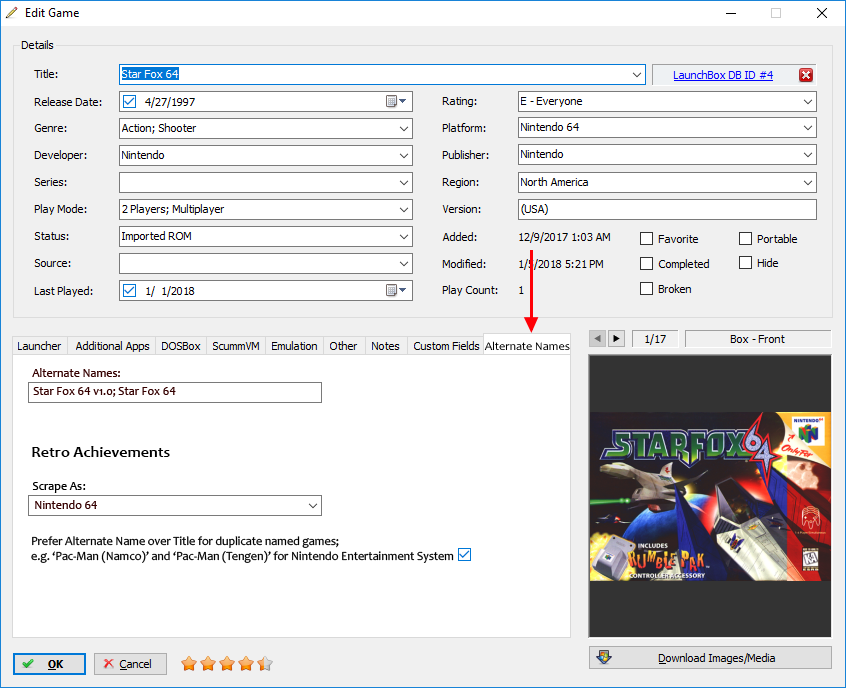Click the Star Fox 64 box art image

coord(710,496)
